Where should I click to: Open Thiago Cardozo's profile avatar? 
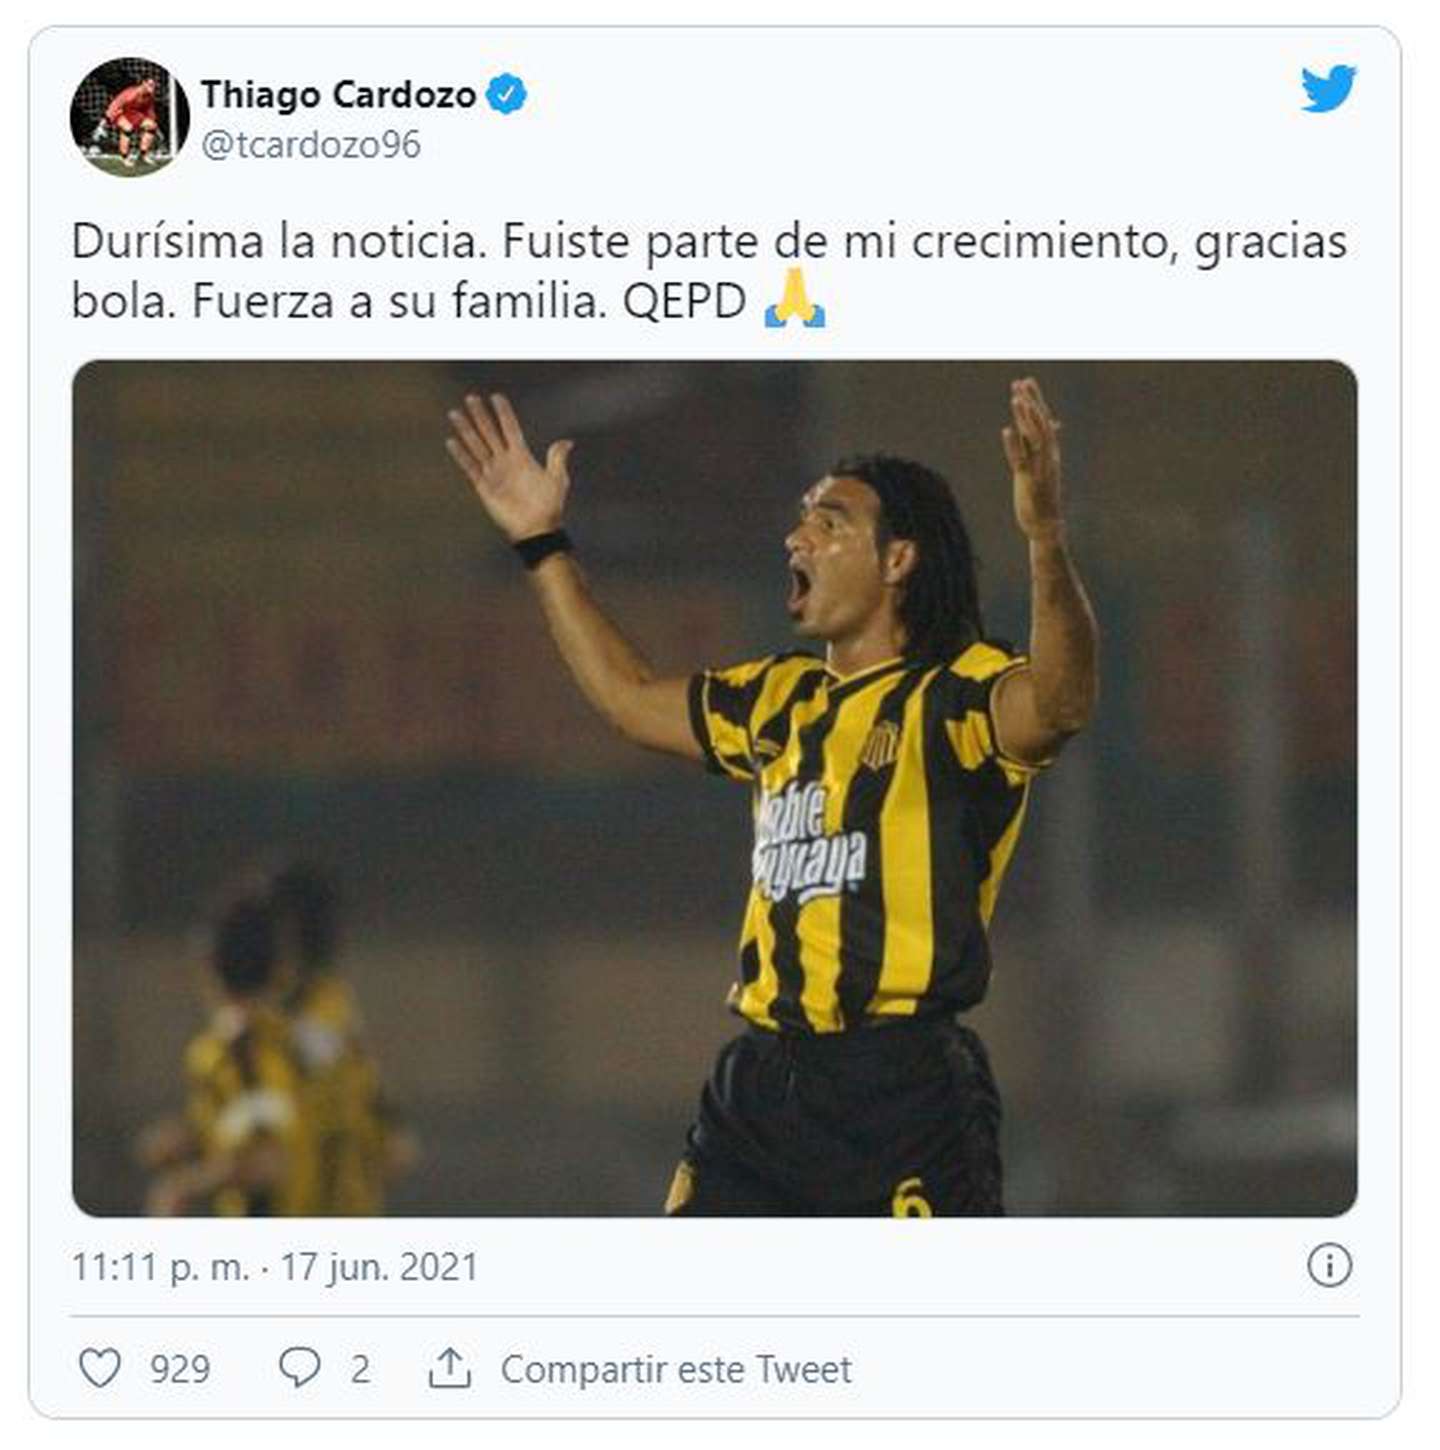tap(129, 117)
